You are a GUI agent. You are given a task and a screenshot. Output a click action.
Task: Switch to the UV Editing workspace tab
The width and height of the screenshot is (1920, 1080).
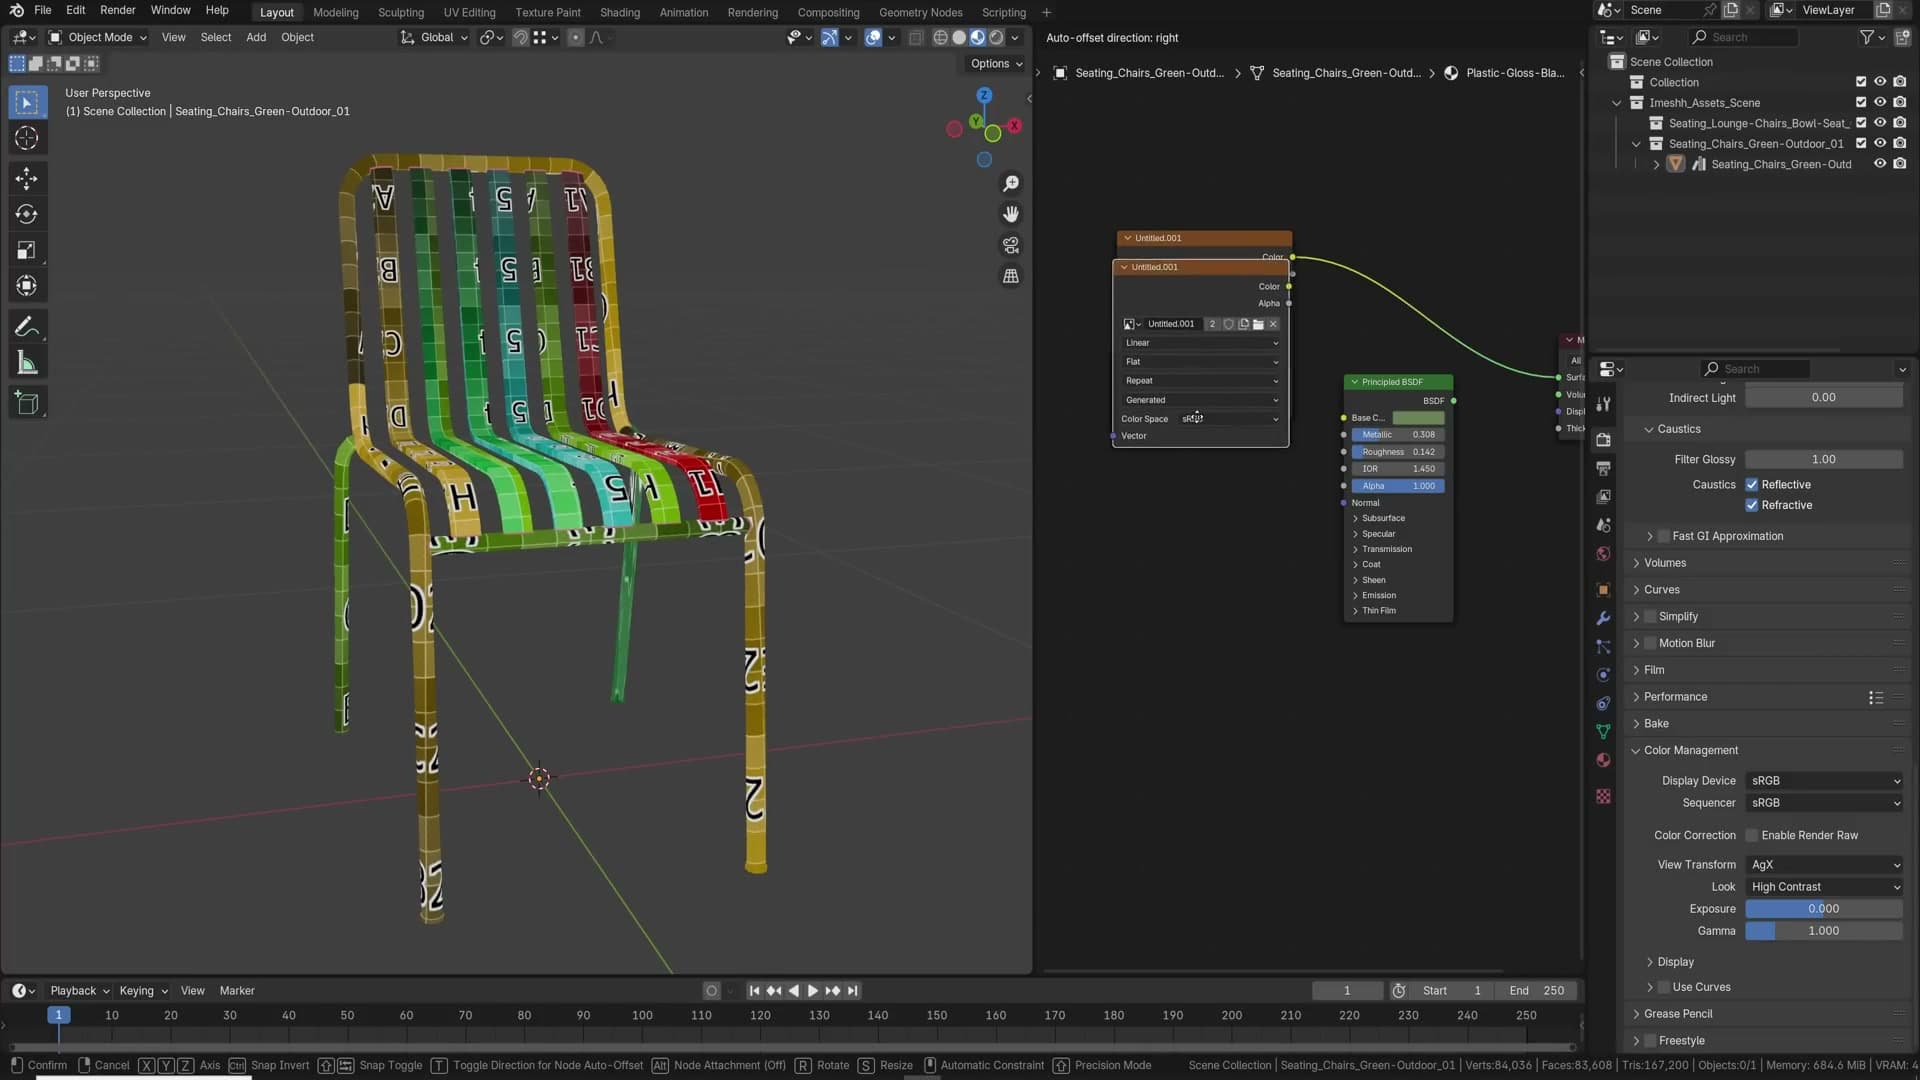coord(469,12)
